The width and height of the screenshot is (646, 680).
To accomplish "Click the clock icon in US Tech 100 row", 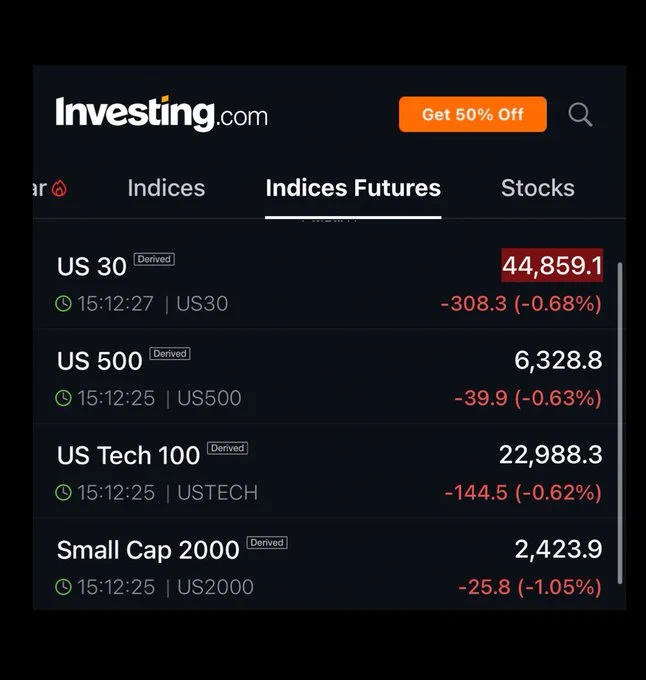I will (x=63, y=493).
